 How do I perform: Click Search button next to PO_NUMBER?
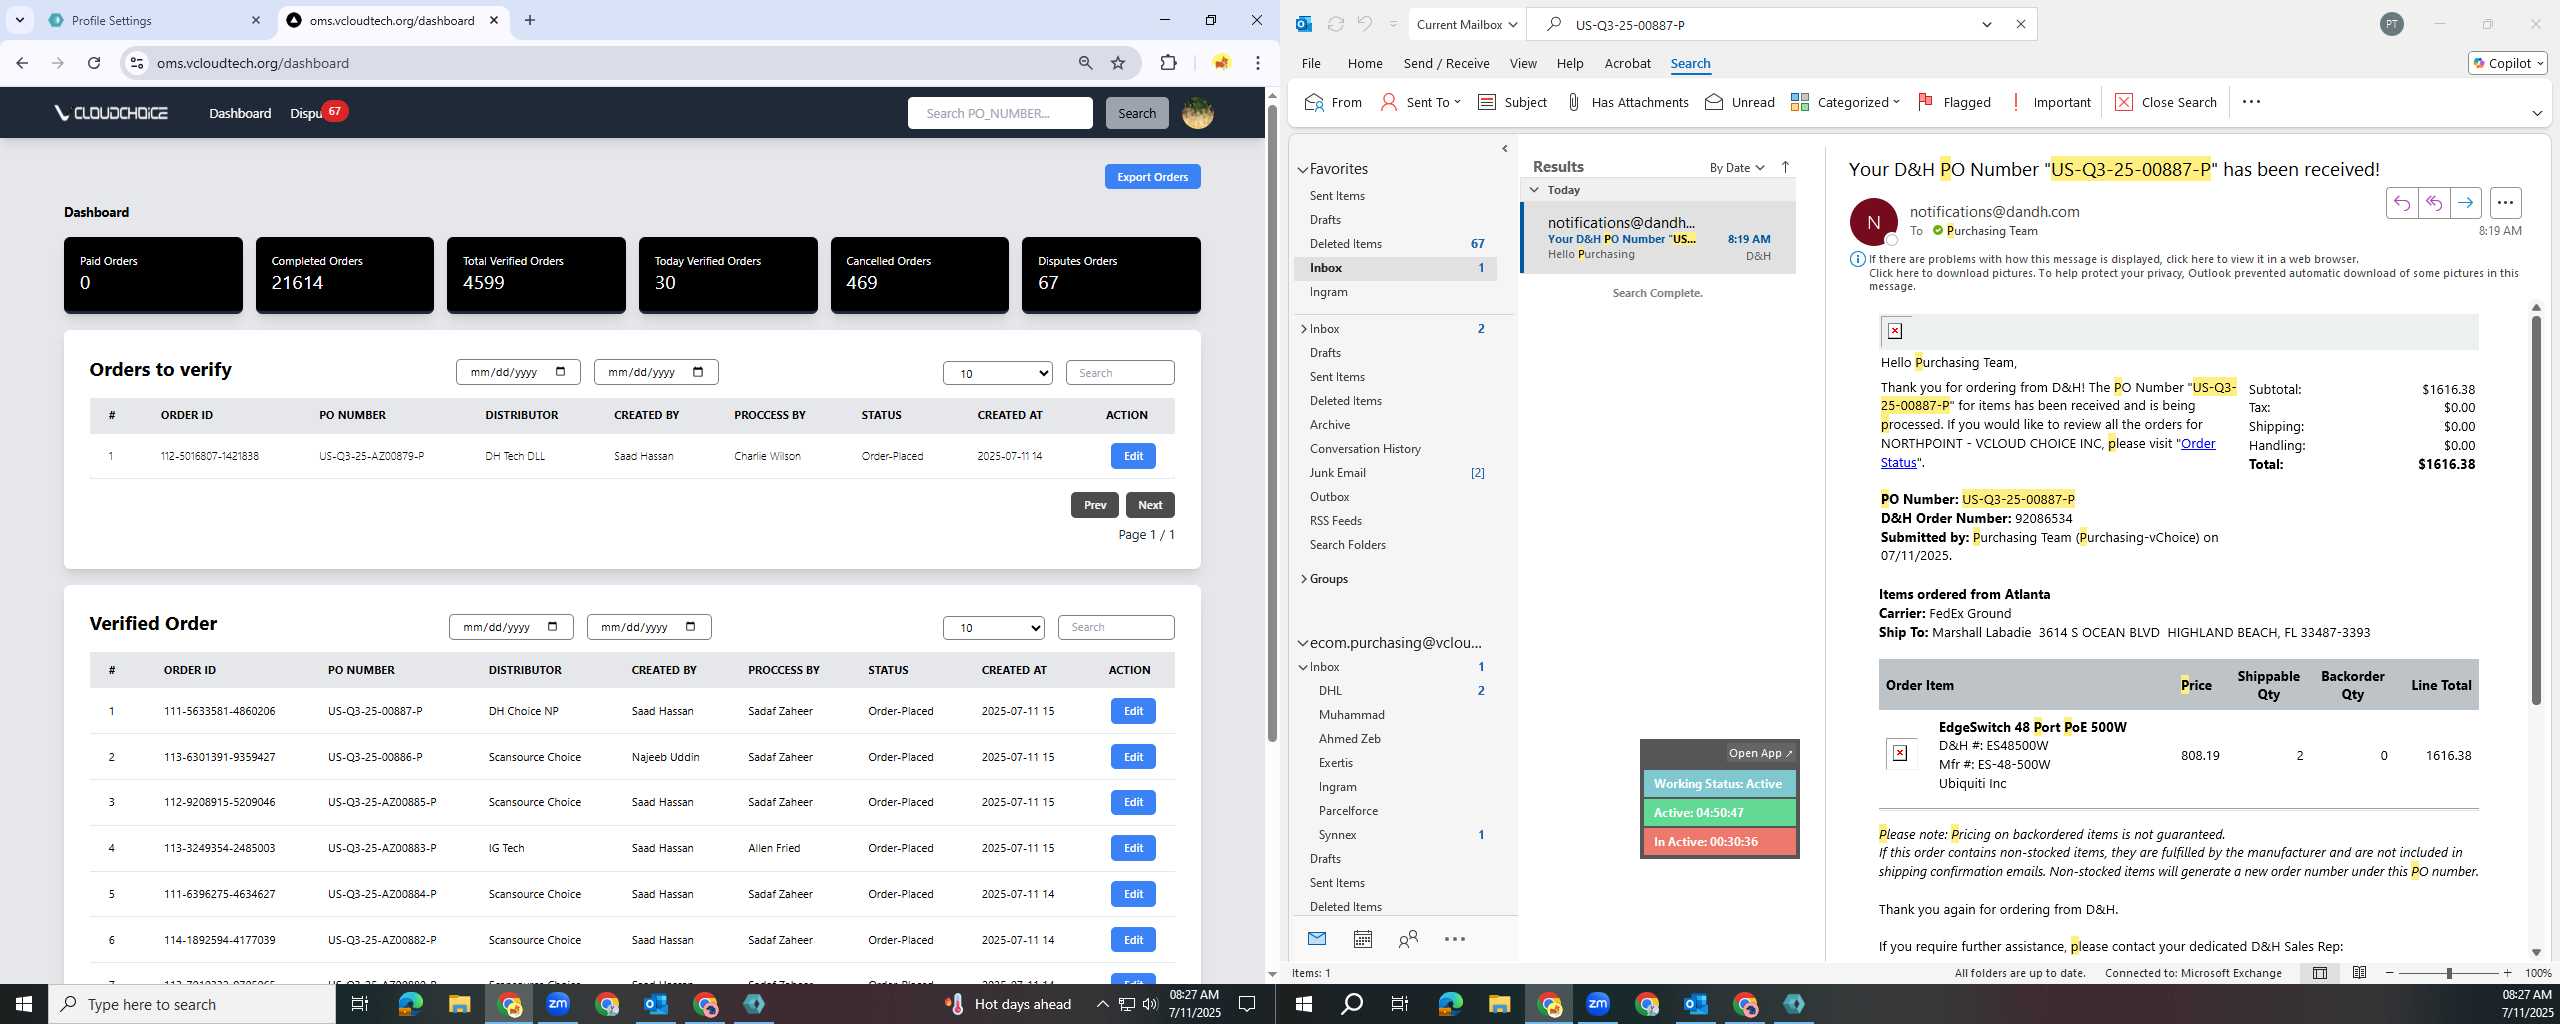pyautogui.click(x=1136, y=113)
